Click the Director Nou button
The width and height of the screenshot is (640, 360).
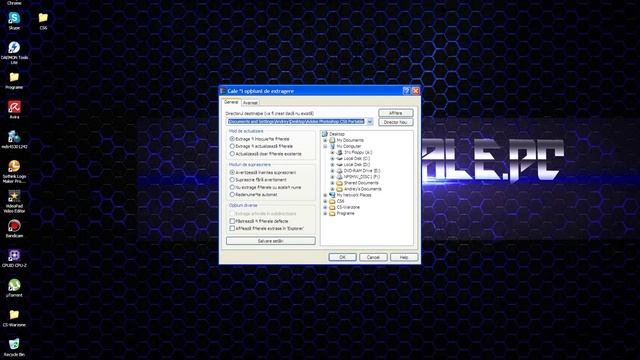click(x=396, y=122)
